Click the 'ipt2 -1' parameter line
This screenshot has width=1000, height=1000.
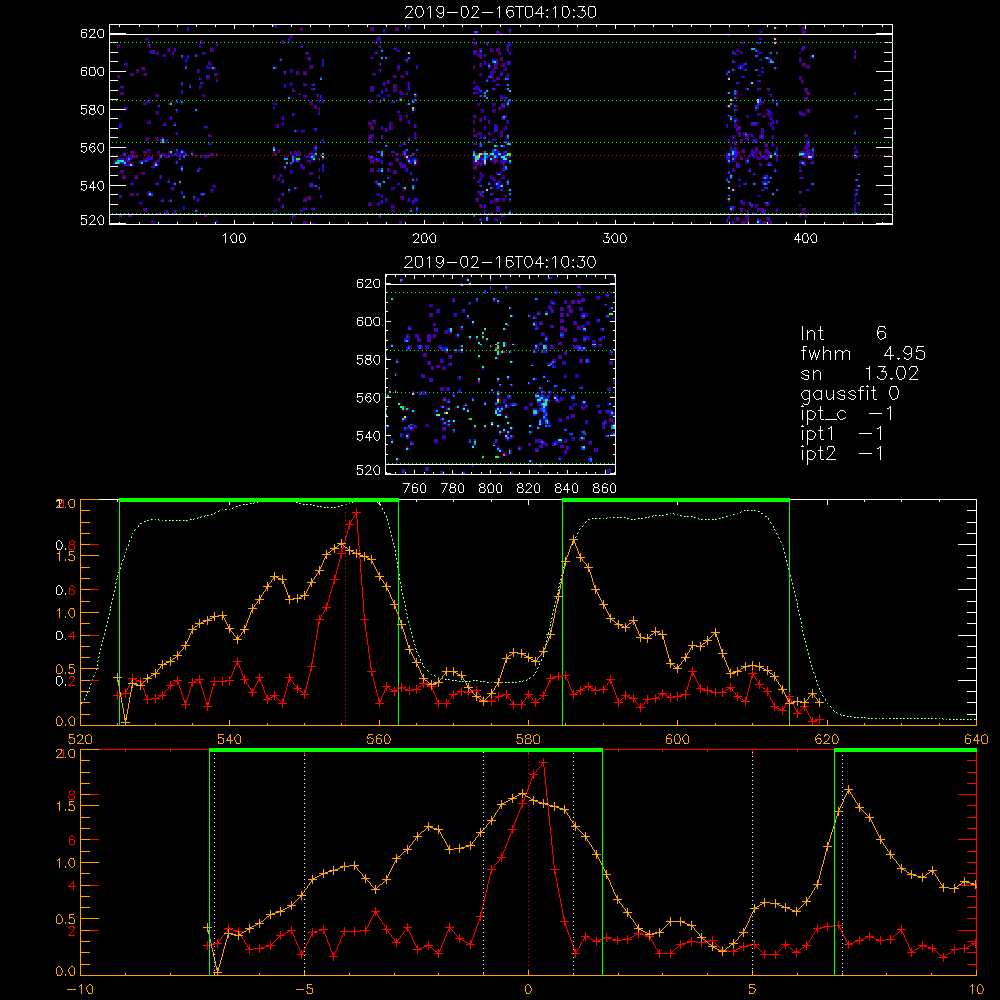[x=842, y=453]
